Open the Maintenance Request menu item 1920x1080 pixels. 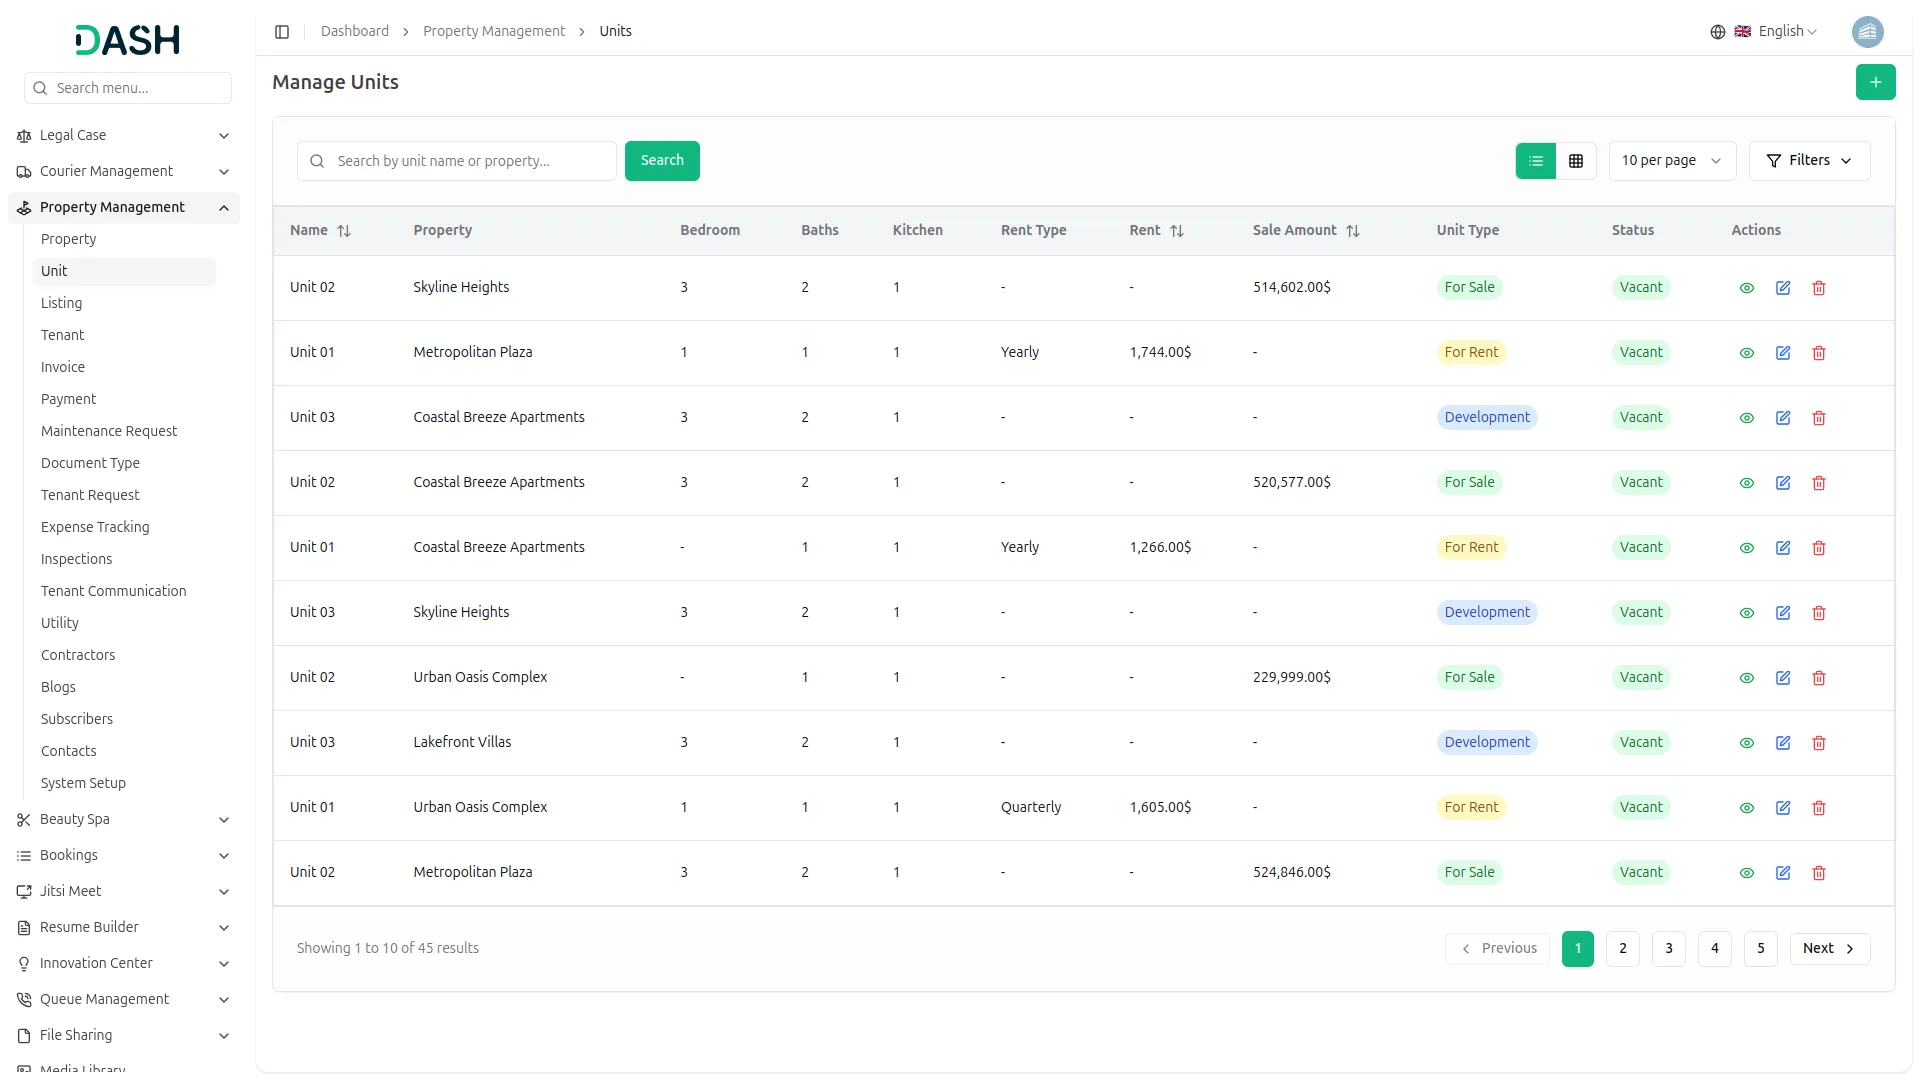(109, 431)
